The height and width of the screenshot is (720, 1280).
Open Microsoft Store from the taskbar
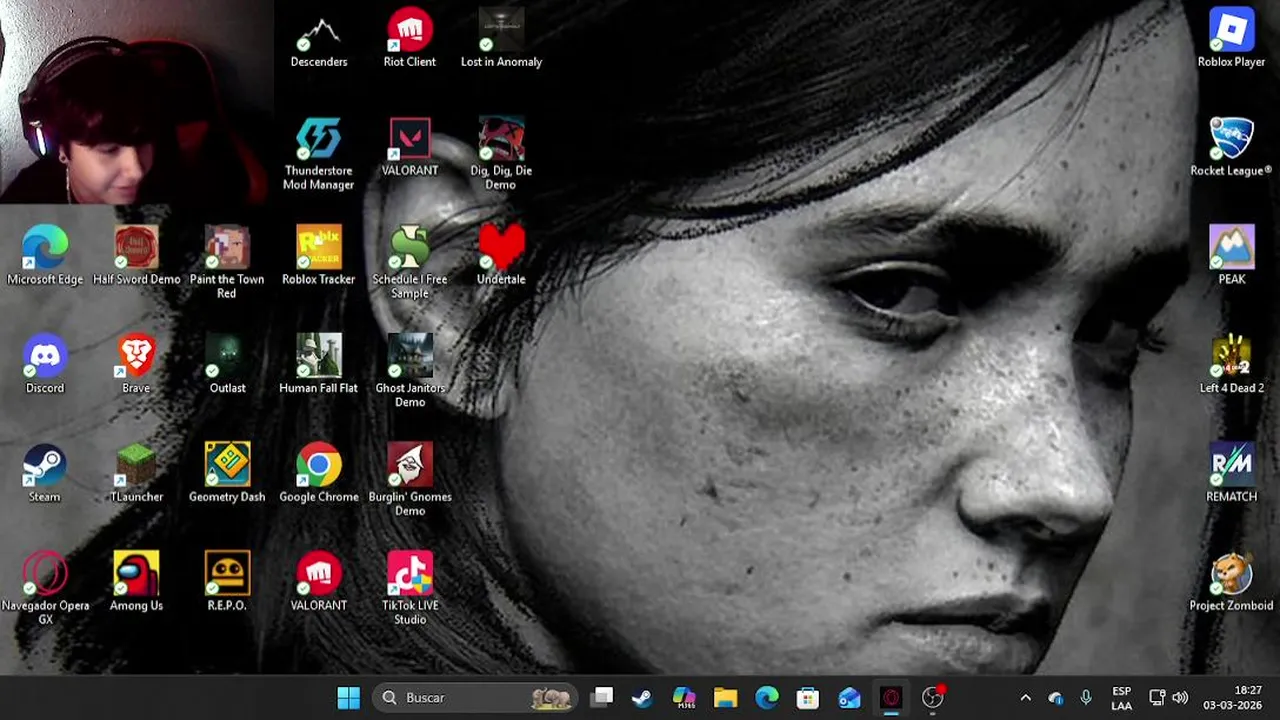tap(808, 698)
